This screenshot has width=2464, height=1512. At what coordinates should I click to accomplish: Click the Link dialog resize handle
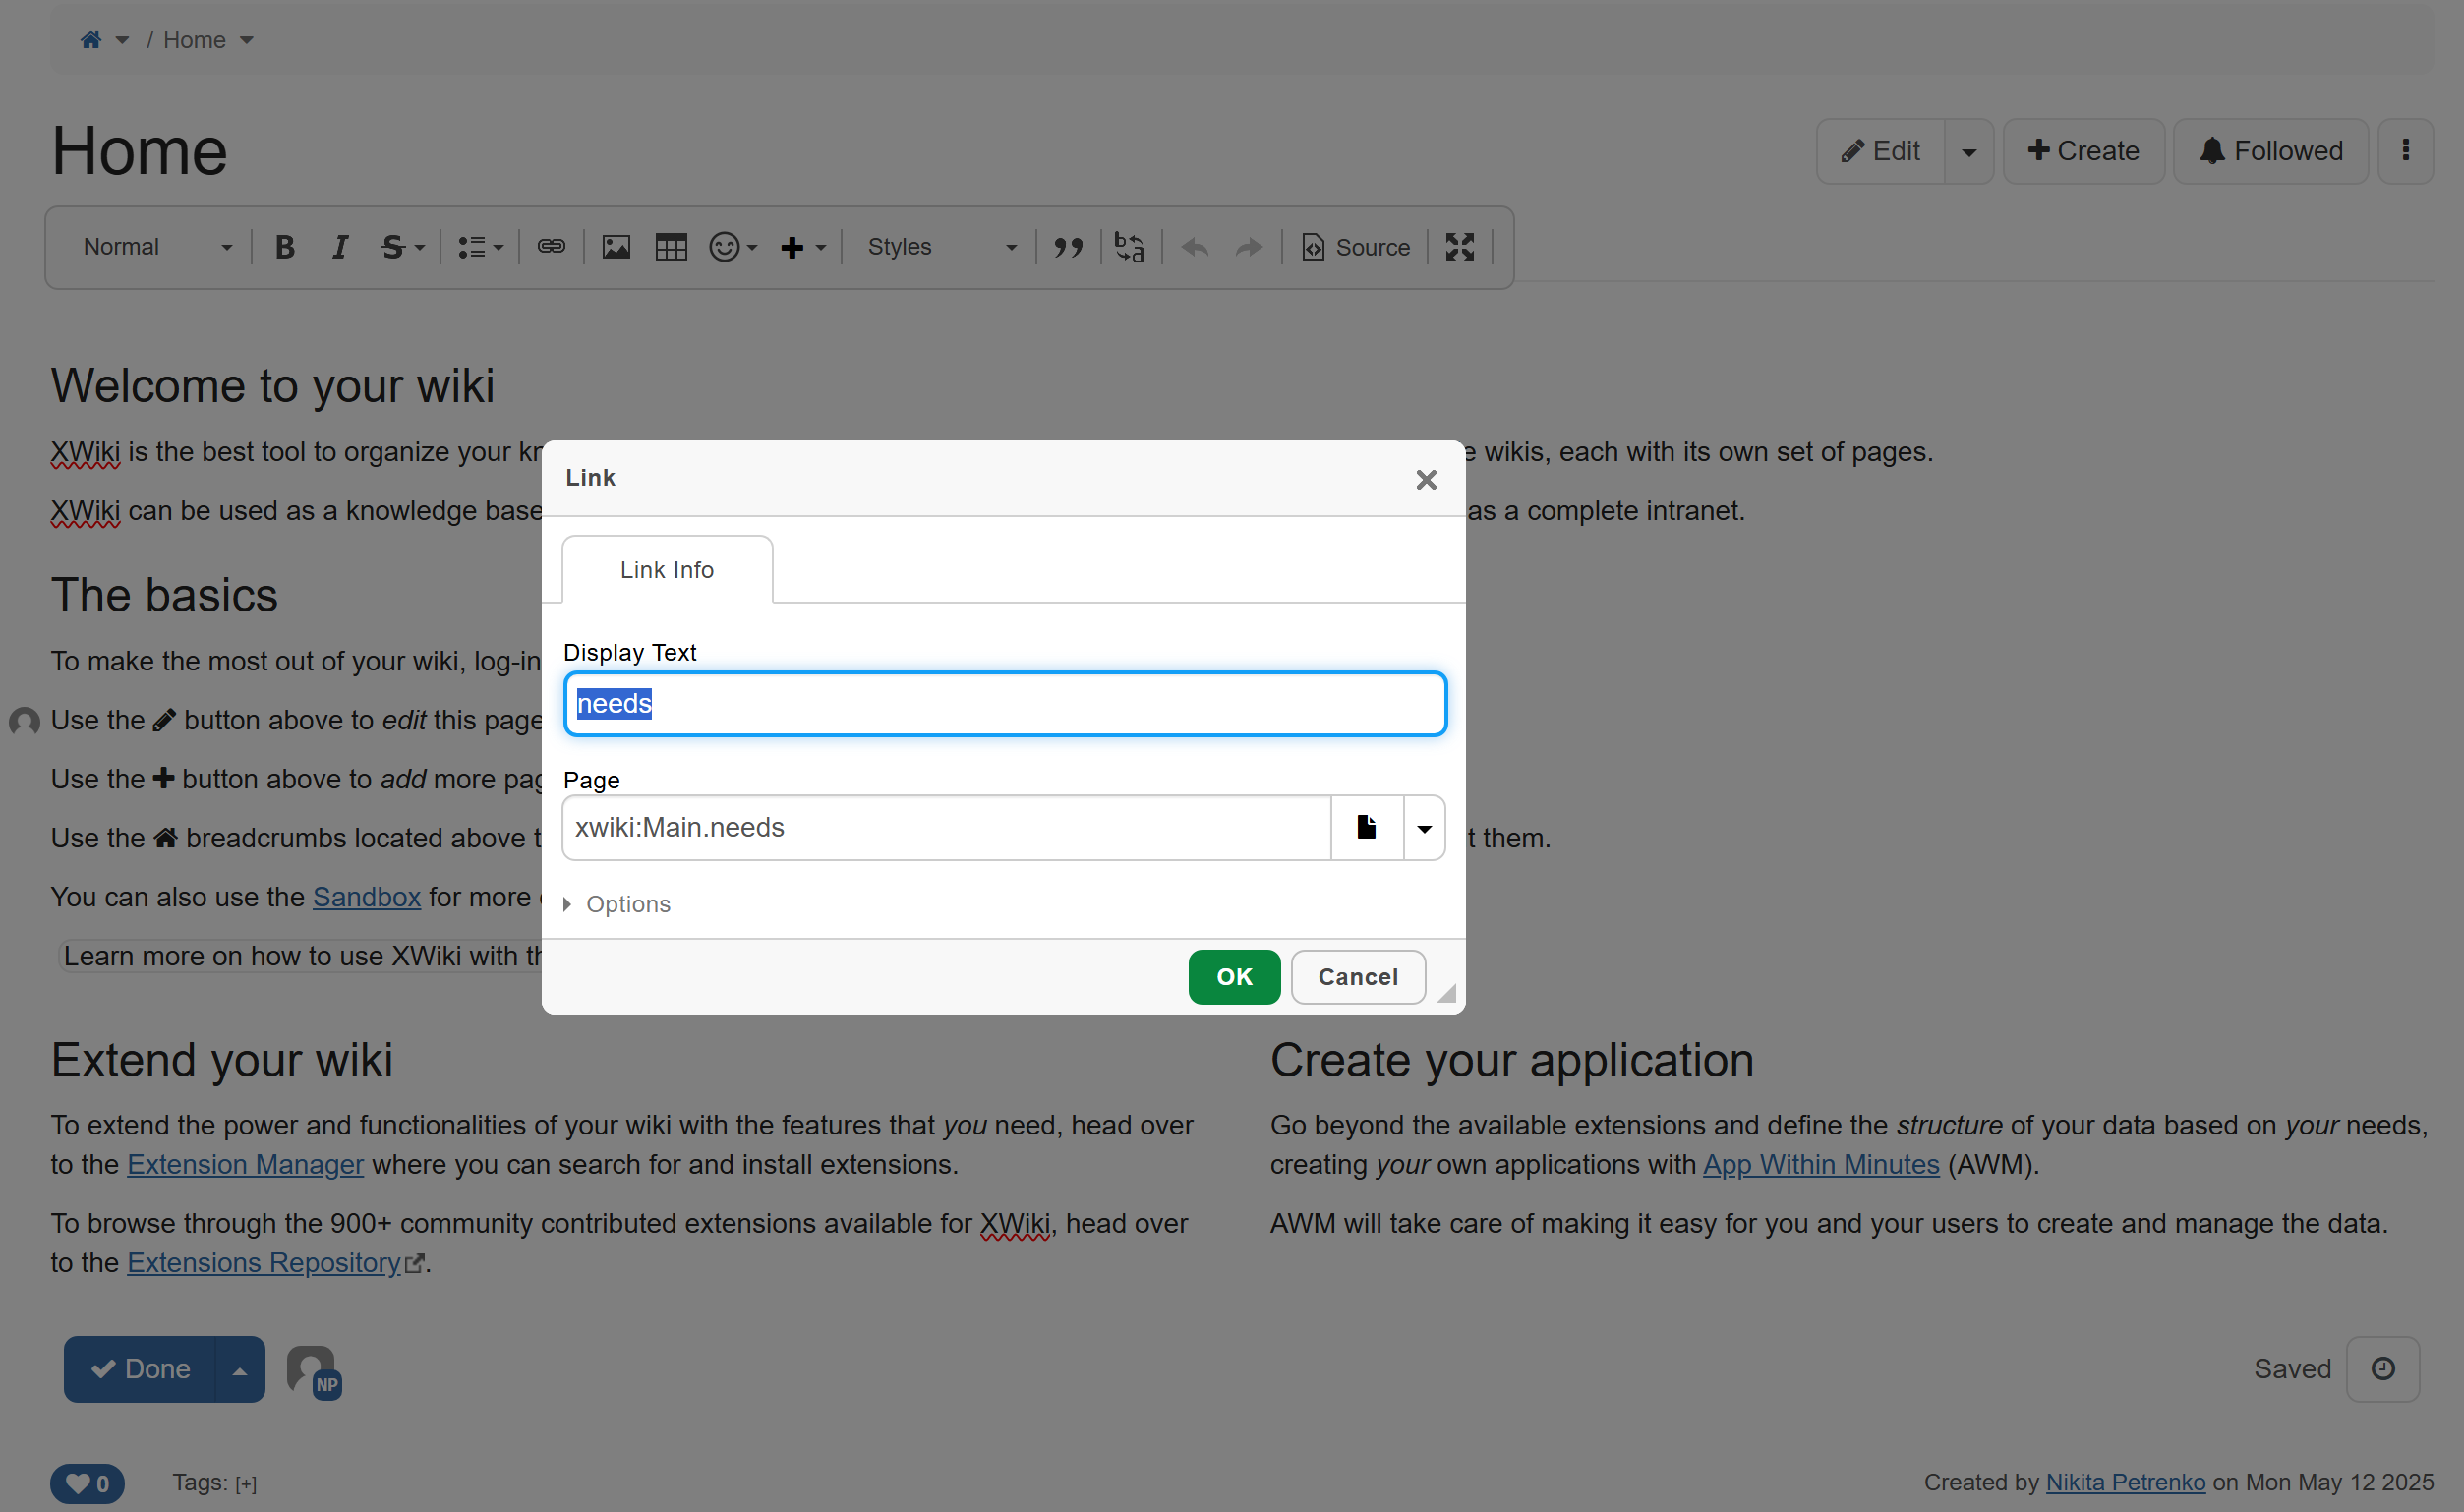[1447, 993]
